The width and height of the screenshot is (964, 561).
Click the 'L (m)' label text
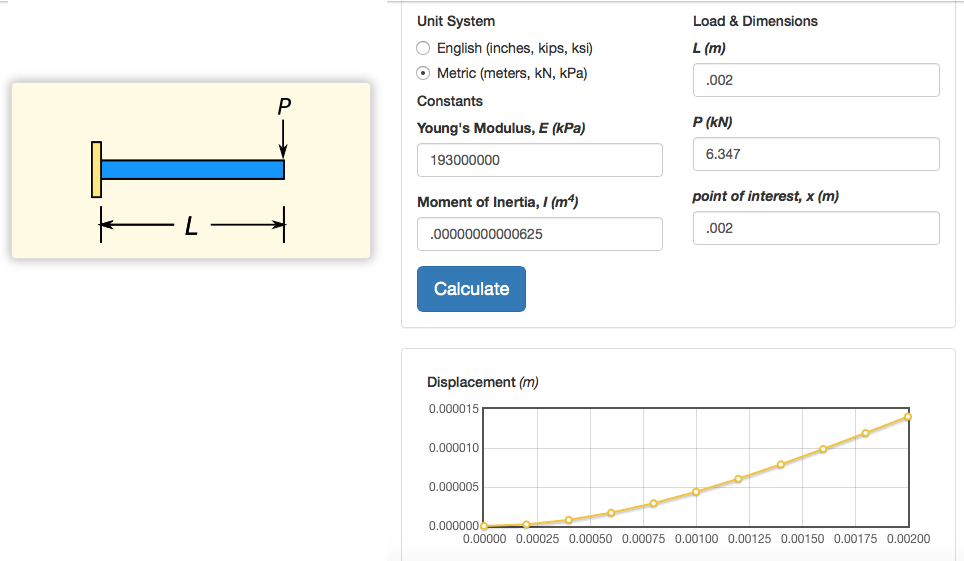[x=709, y=48]
